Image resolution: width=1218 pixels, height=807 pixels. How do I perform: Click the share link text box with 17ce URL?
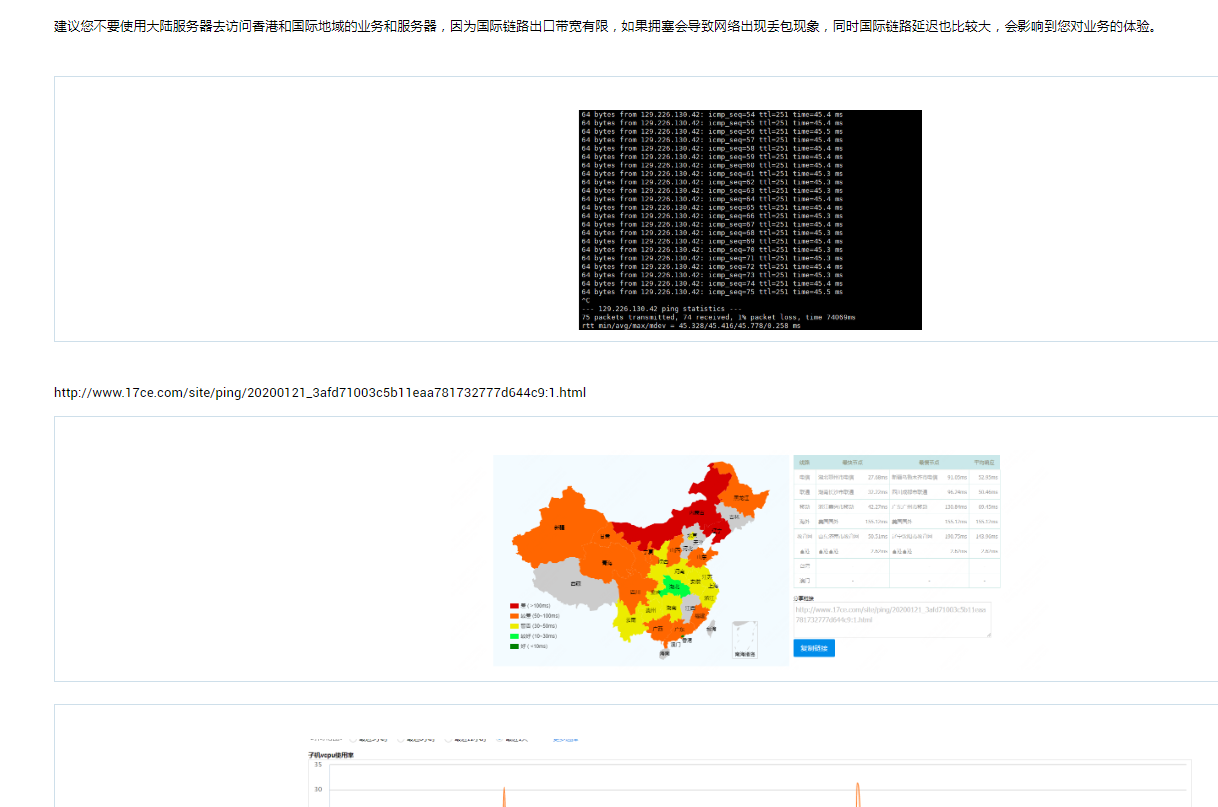pos(892,619)
